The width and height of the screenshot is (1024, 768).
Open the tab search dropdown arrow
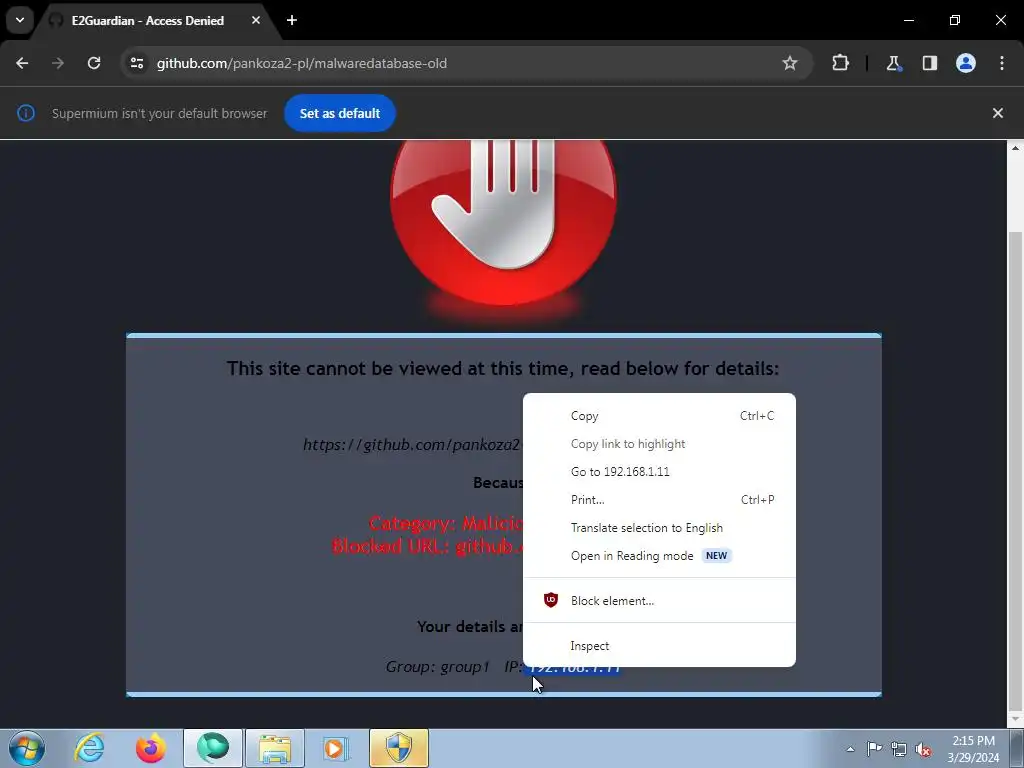[x=20, y=20]
